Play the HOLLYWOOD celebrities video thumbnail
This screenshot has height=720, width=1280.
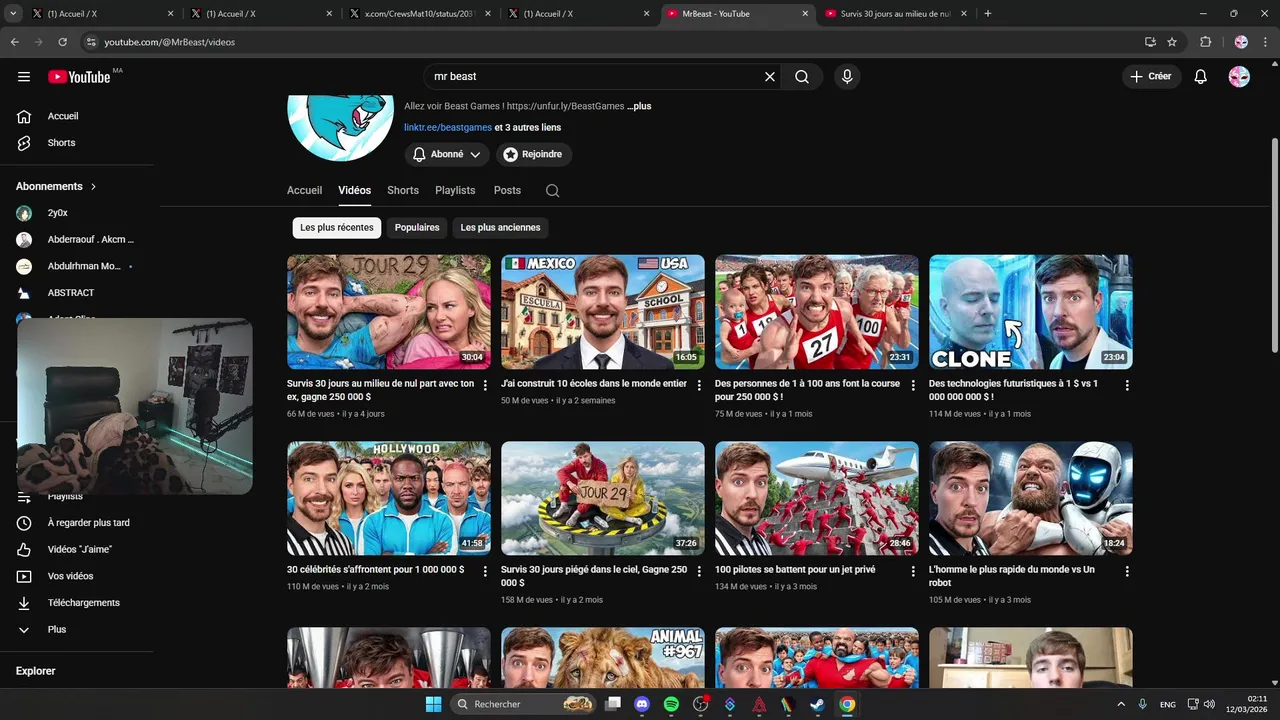click(x=389, y=498)
